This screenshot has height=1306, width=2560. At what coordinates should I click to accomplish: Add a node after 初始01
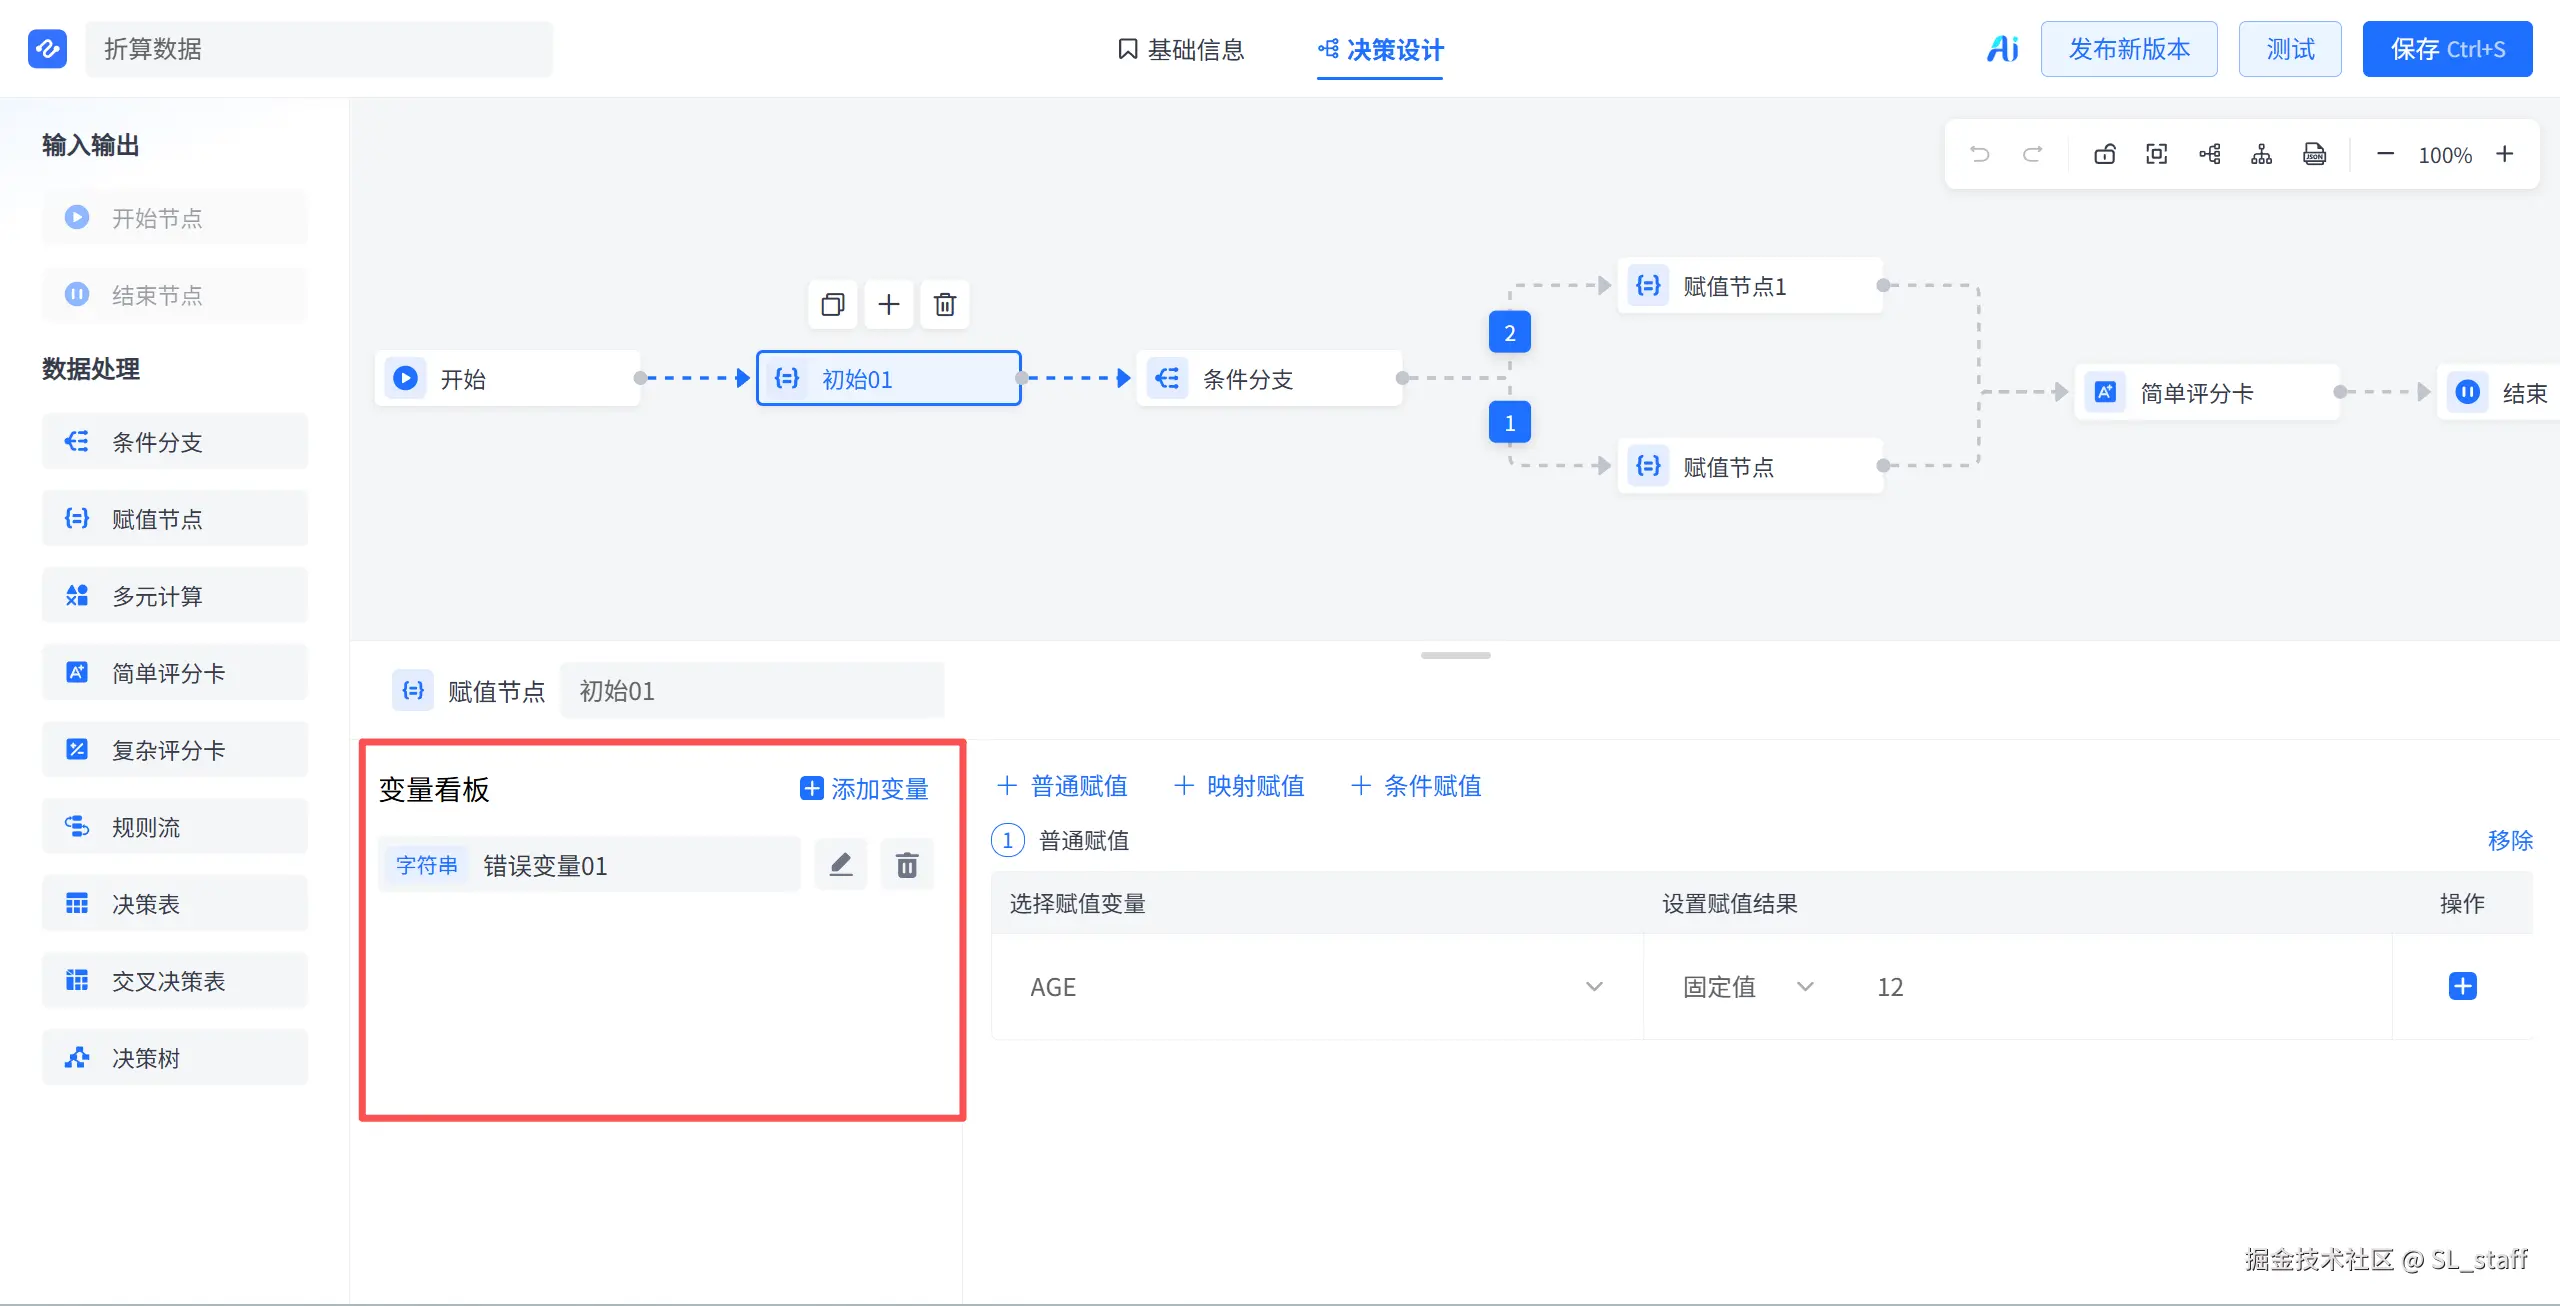click(x=889, y=304)
